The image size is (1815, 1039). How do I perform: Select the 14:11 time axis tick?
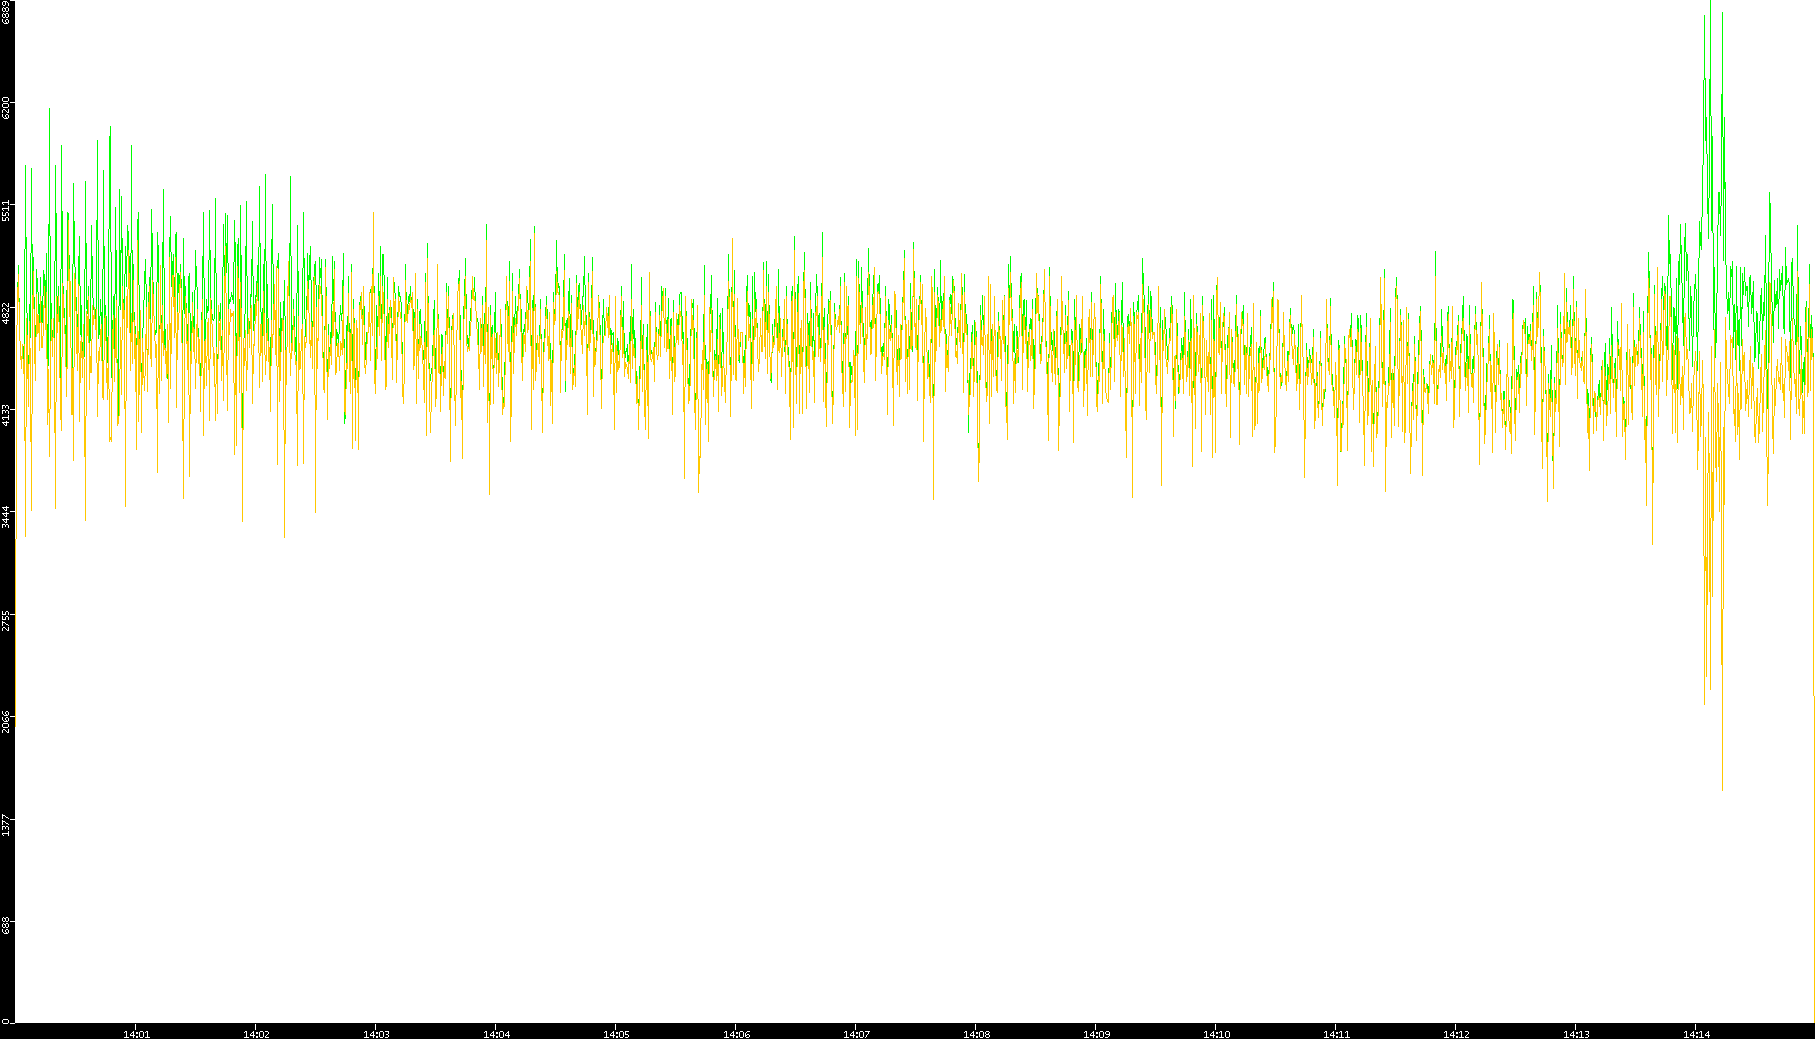(x=1336, y=1034)
